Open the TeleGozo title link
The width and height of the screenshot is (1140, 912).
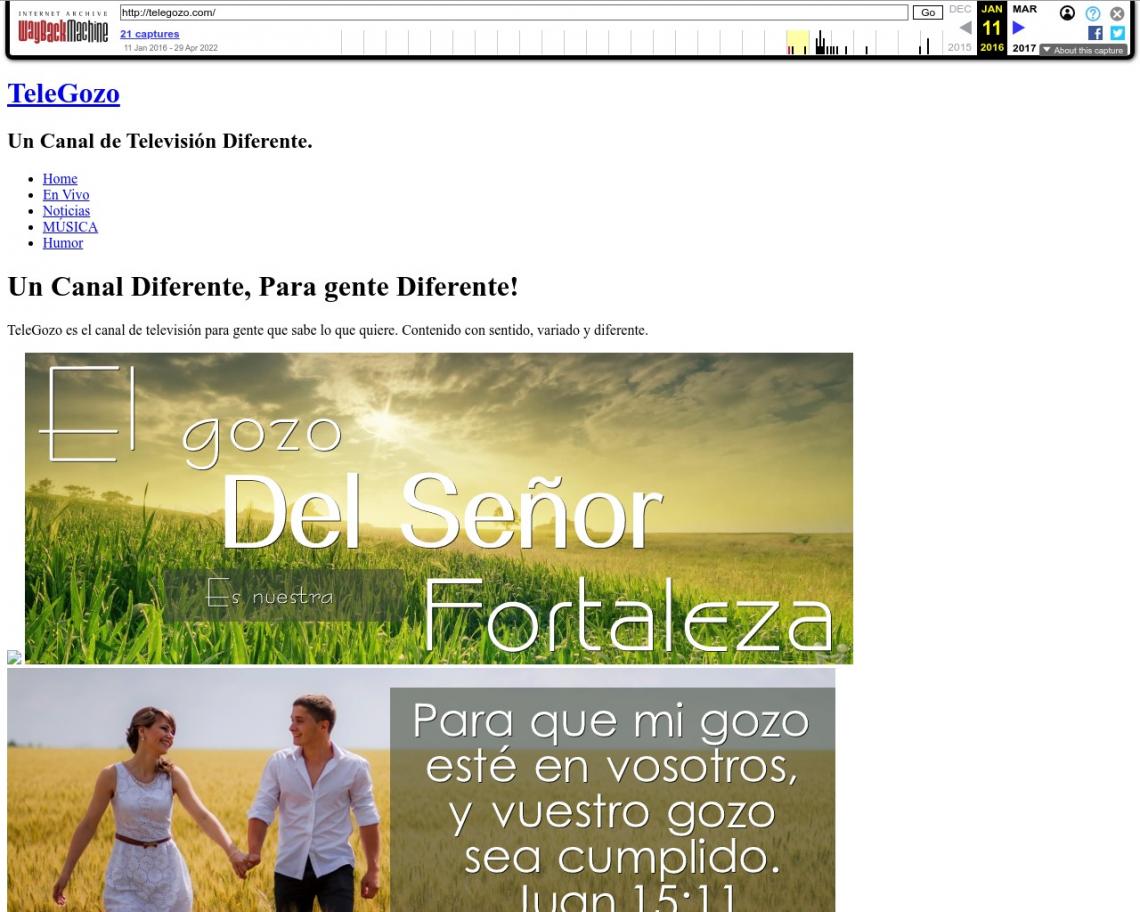click(63, 94)
